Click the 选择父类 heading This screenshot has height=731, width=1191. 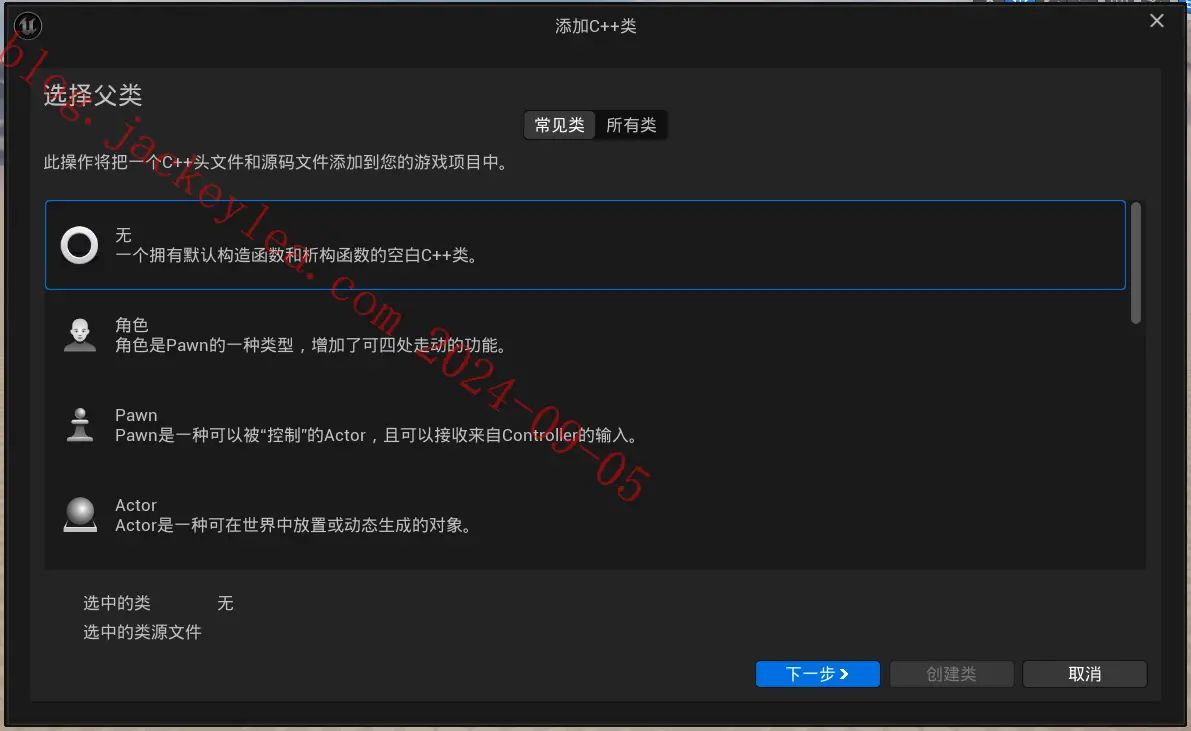point(93,95)
